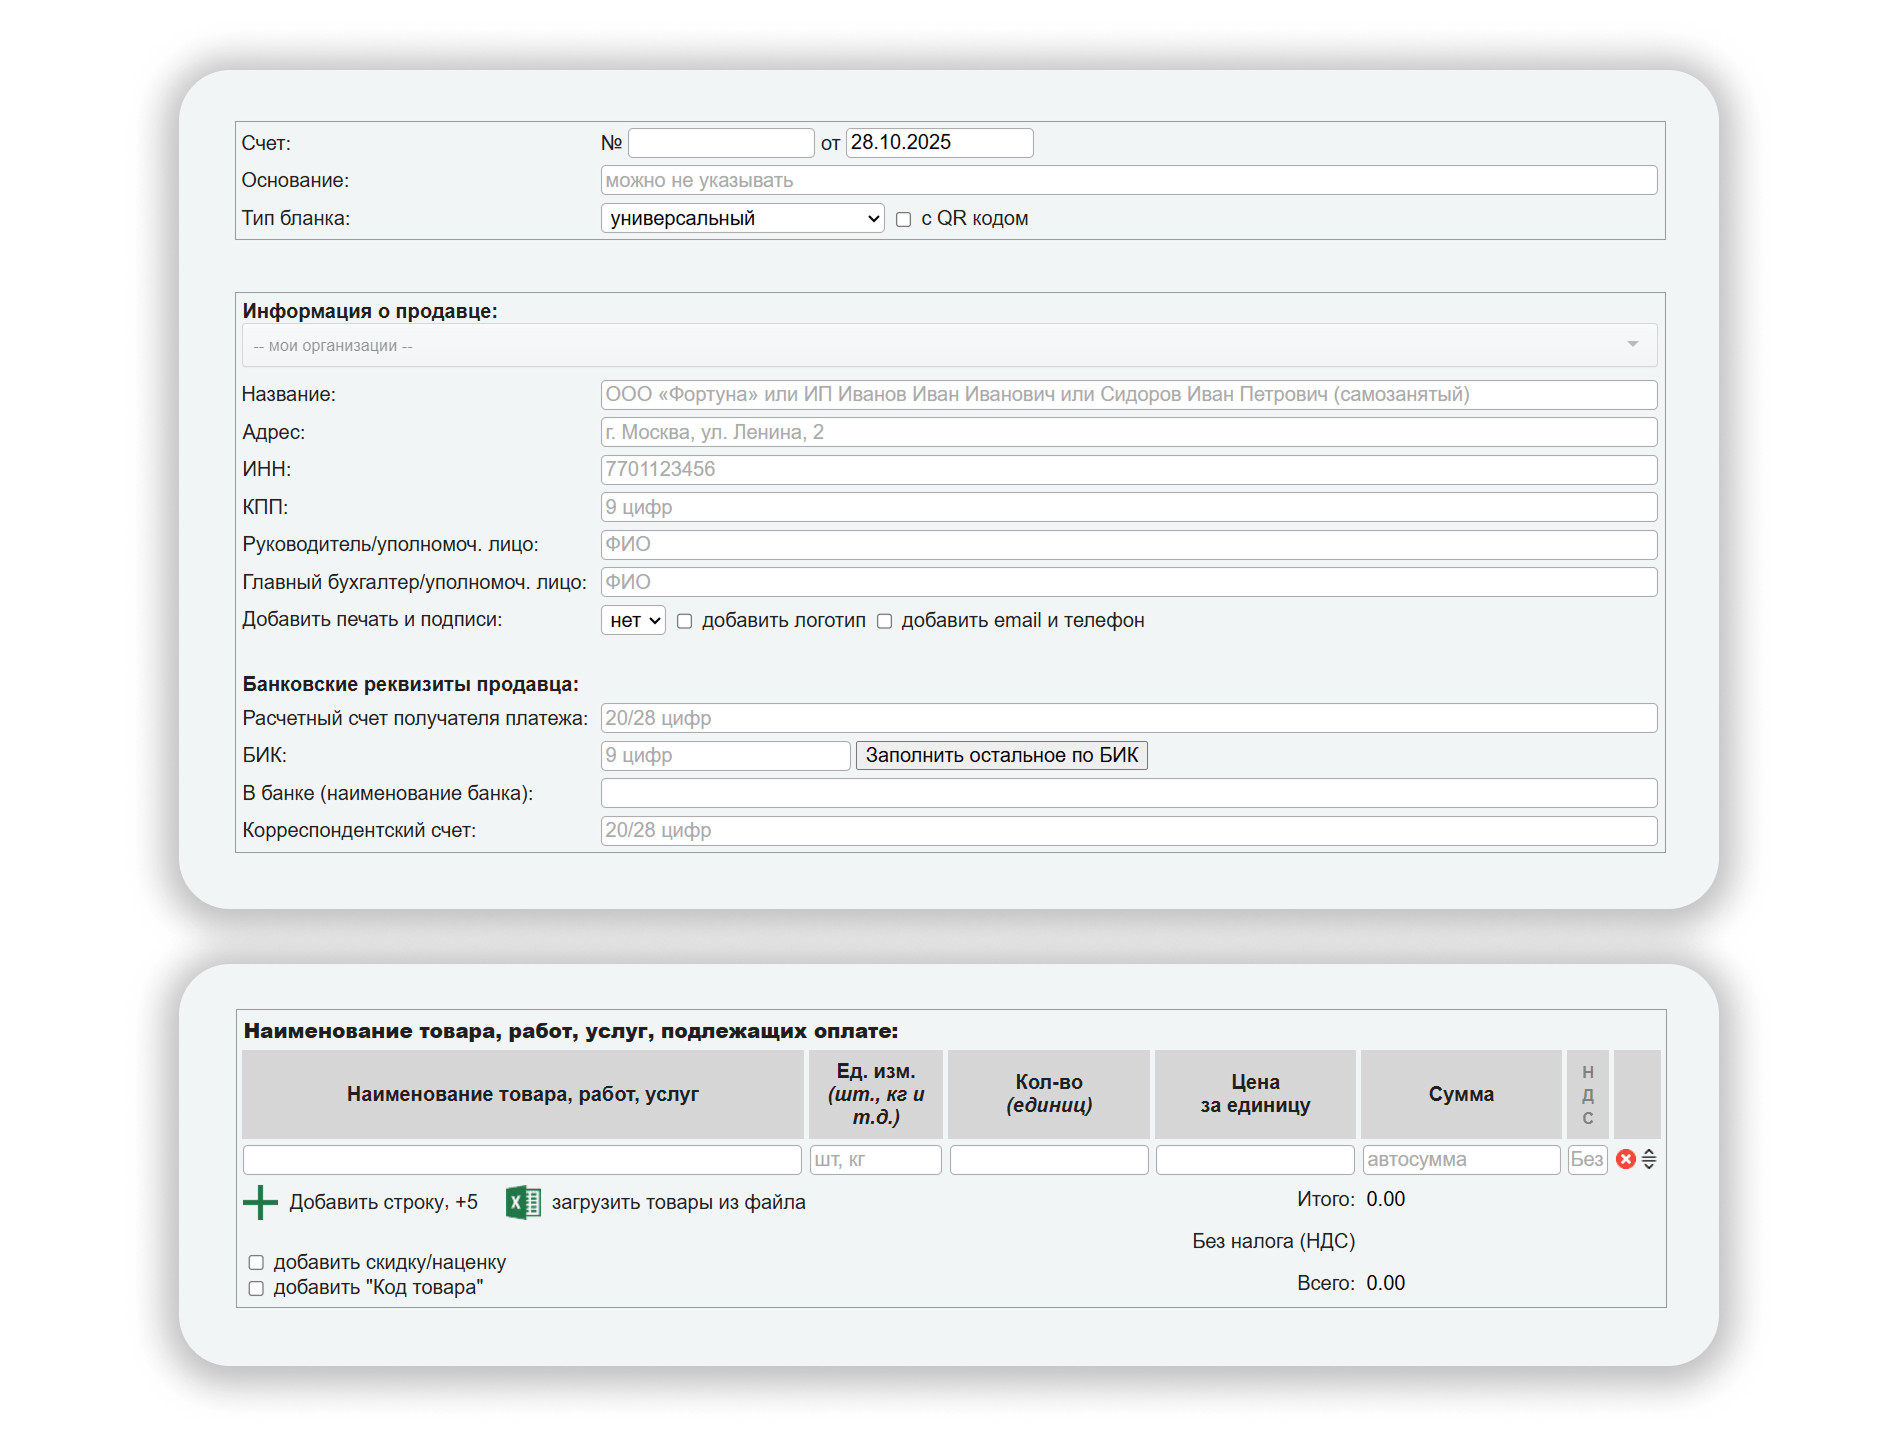Tick add email and phone checkbox
This screenshot has width=1899, height=1437.
pyautogui.click(x=885, y=621)
